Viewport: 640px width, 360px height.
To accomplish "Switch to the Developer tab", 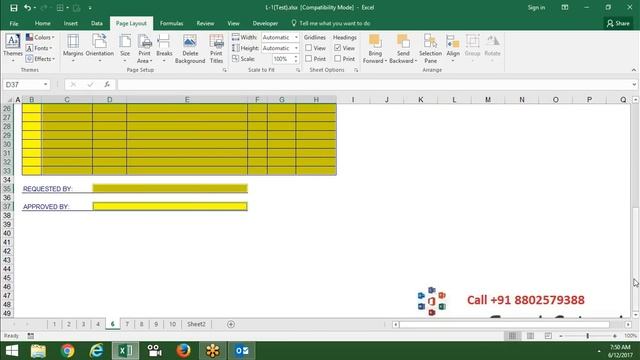I will tap(265, 23).
